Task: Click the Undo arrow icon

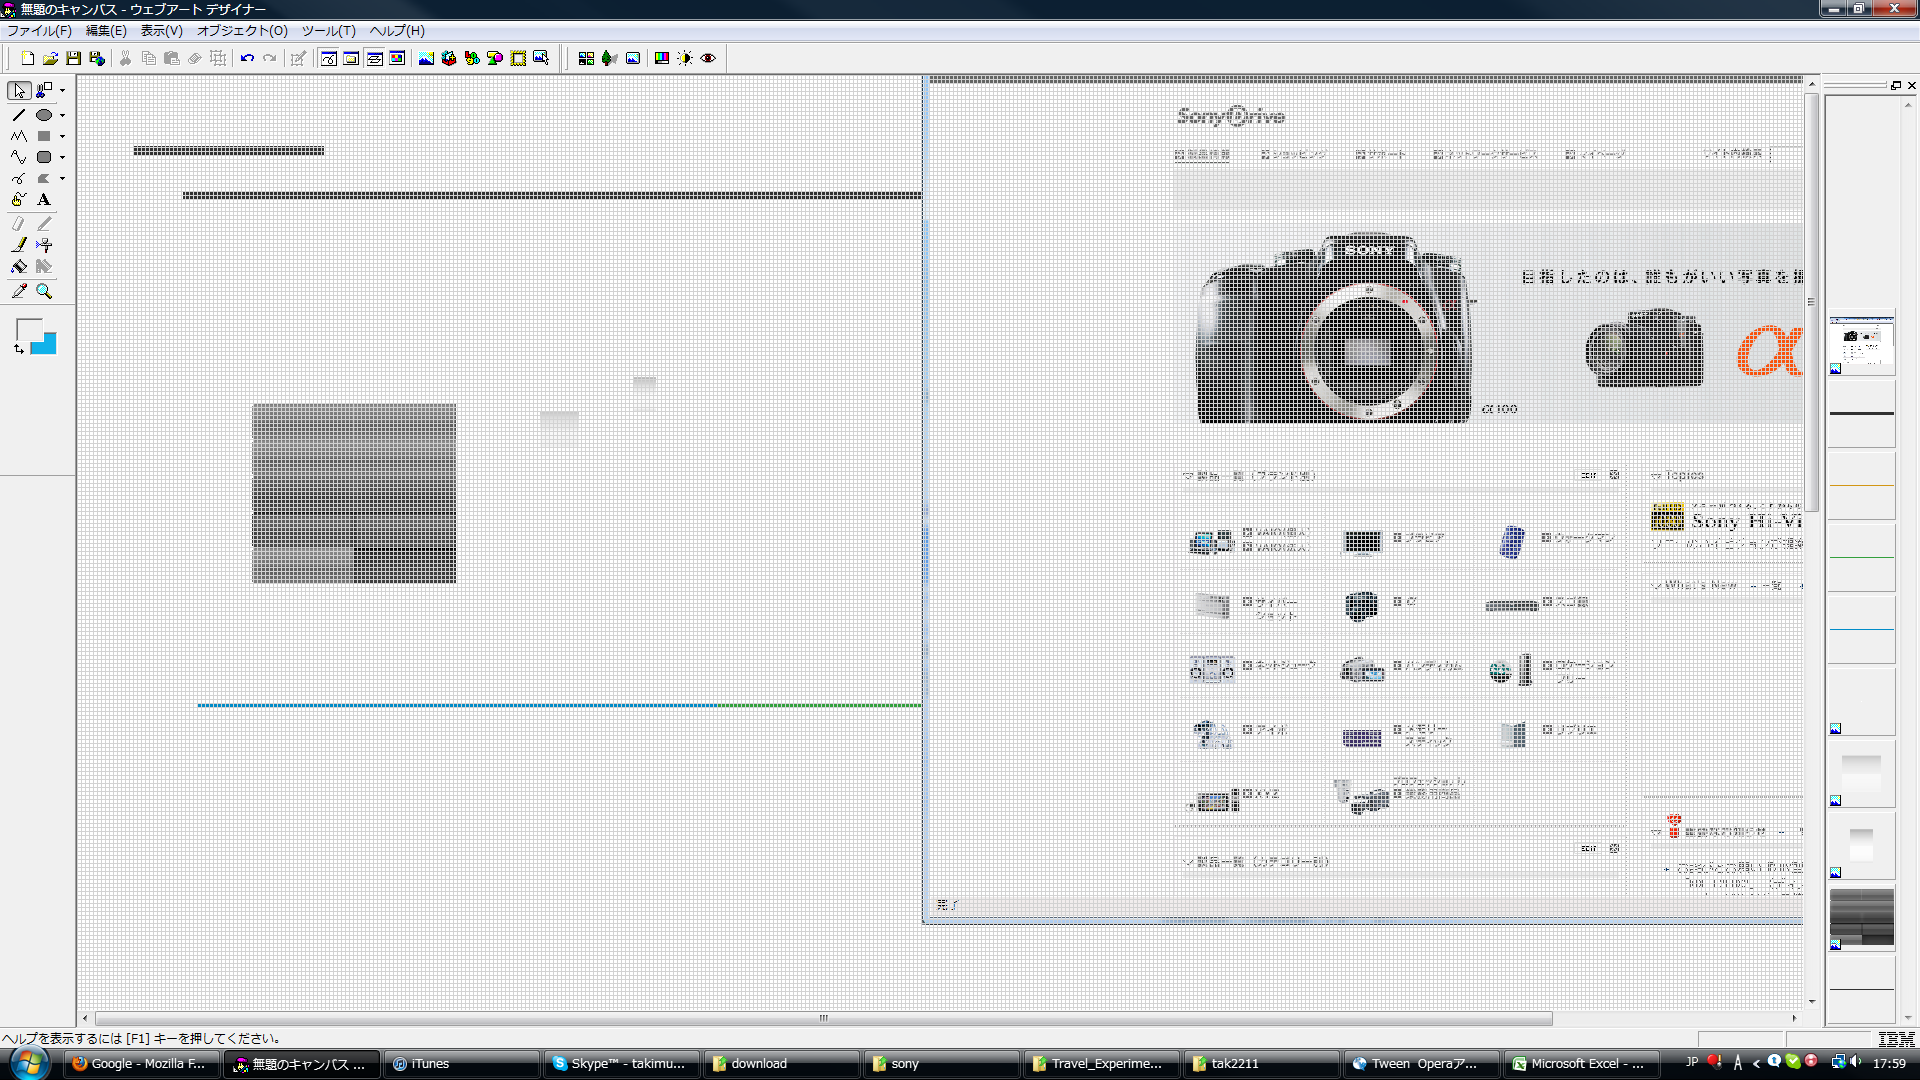Action: click(247, 58)
